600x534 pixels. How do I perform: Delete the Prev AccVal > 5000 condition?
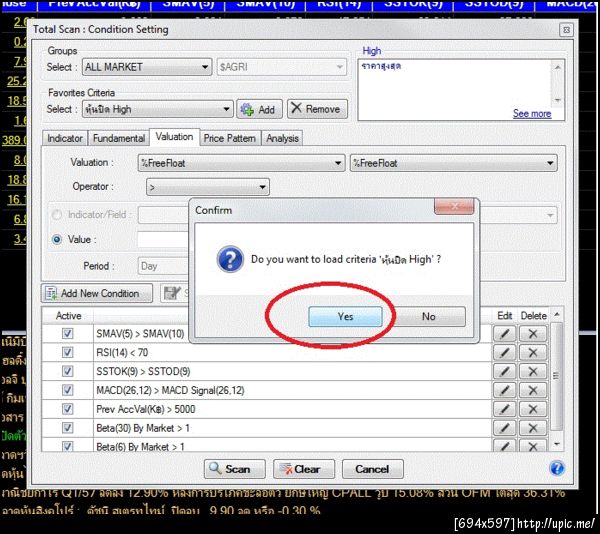pos(532,409)
